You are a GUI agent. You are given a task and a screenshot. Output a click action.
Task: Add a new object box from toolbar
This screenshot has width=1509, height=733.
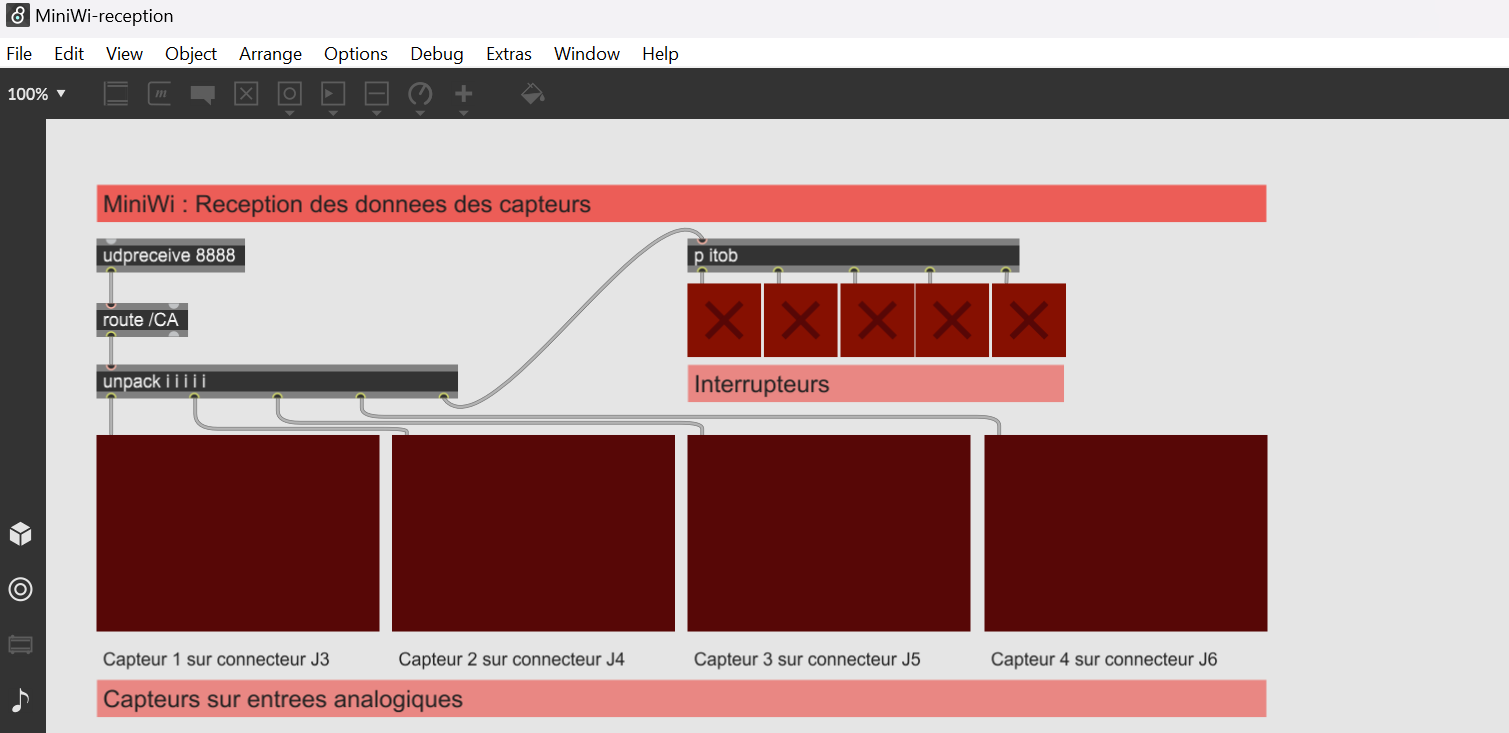(117, 94)
